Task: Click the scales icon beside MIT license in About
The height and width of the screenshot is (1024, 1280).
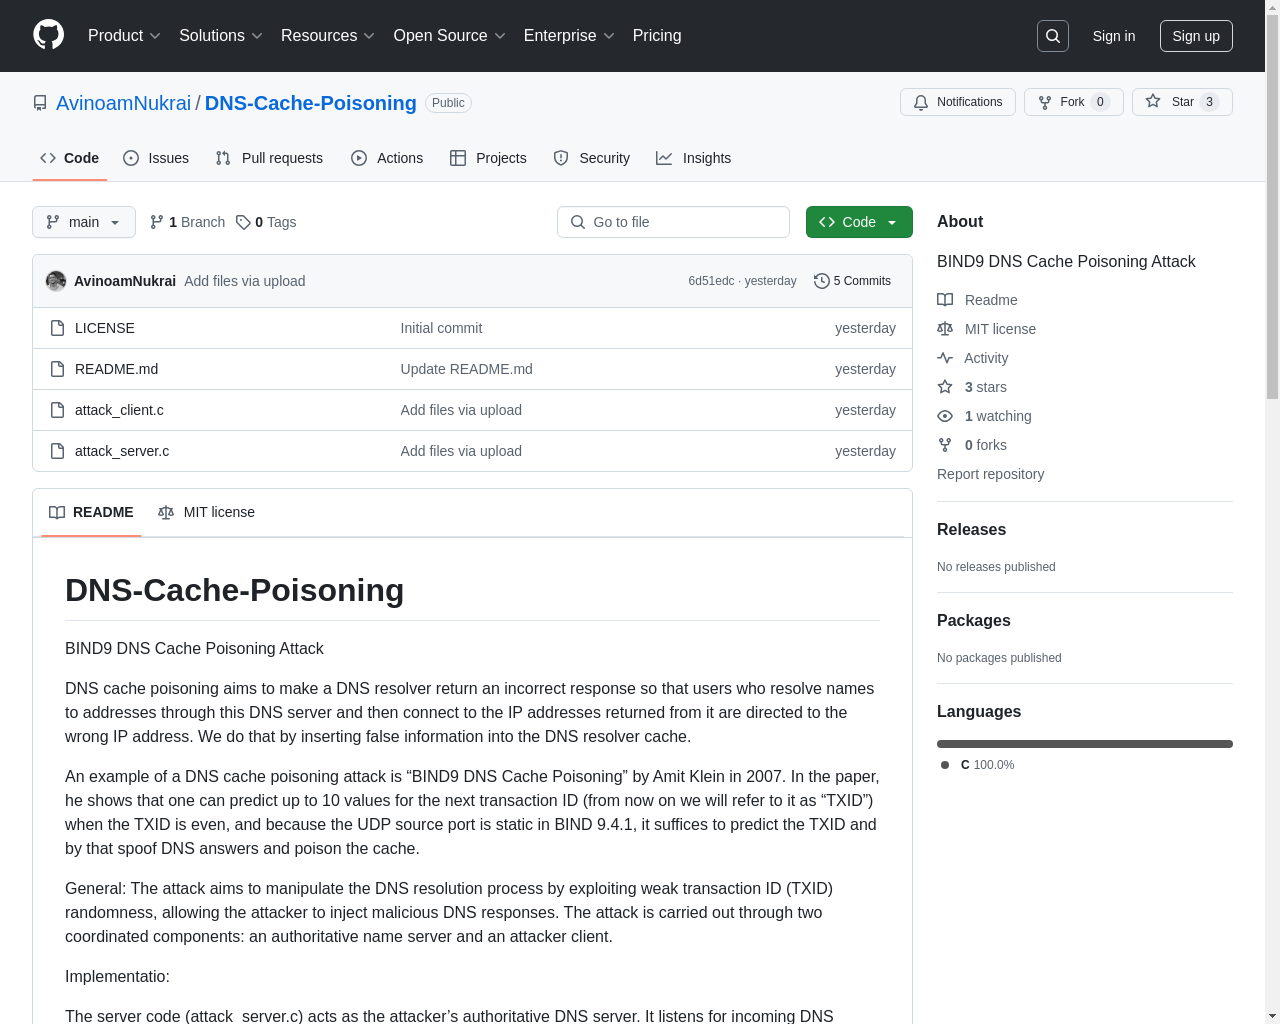Action: [x=945, y=329]
